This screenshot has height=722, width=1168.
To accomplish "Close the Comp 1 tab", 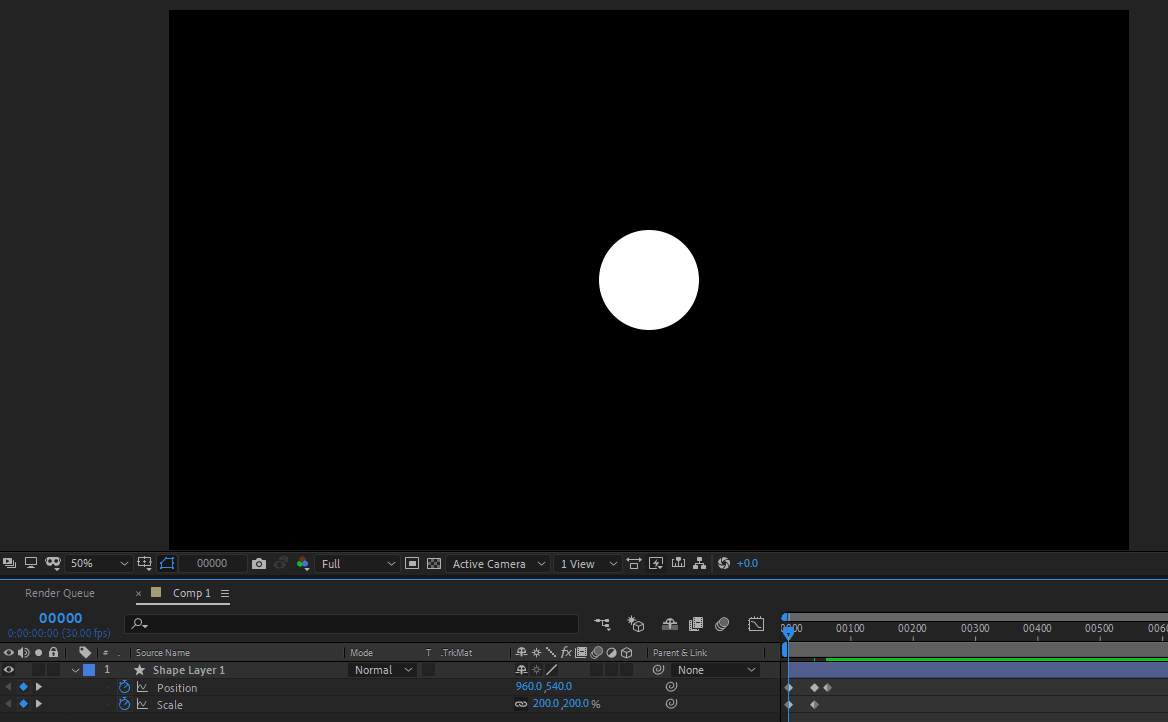I will pos(139,594).
